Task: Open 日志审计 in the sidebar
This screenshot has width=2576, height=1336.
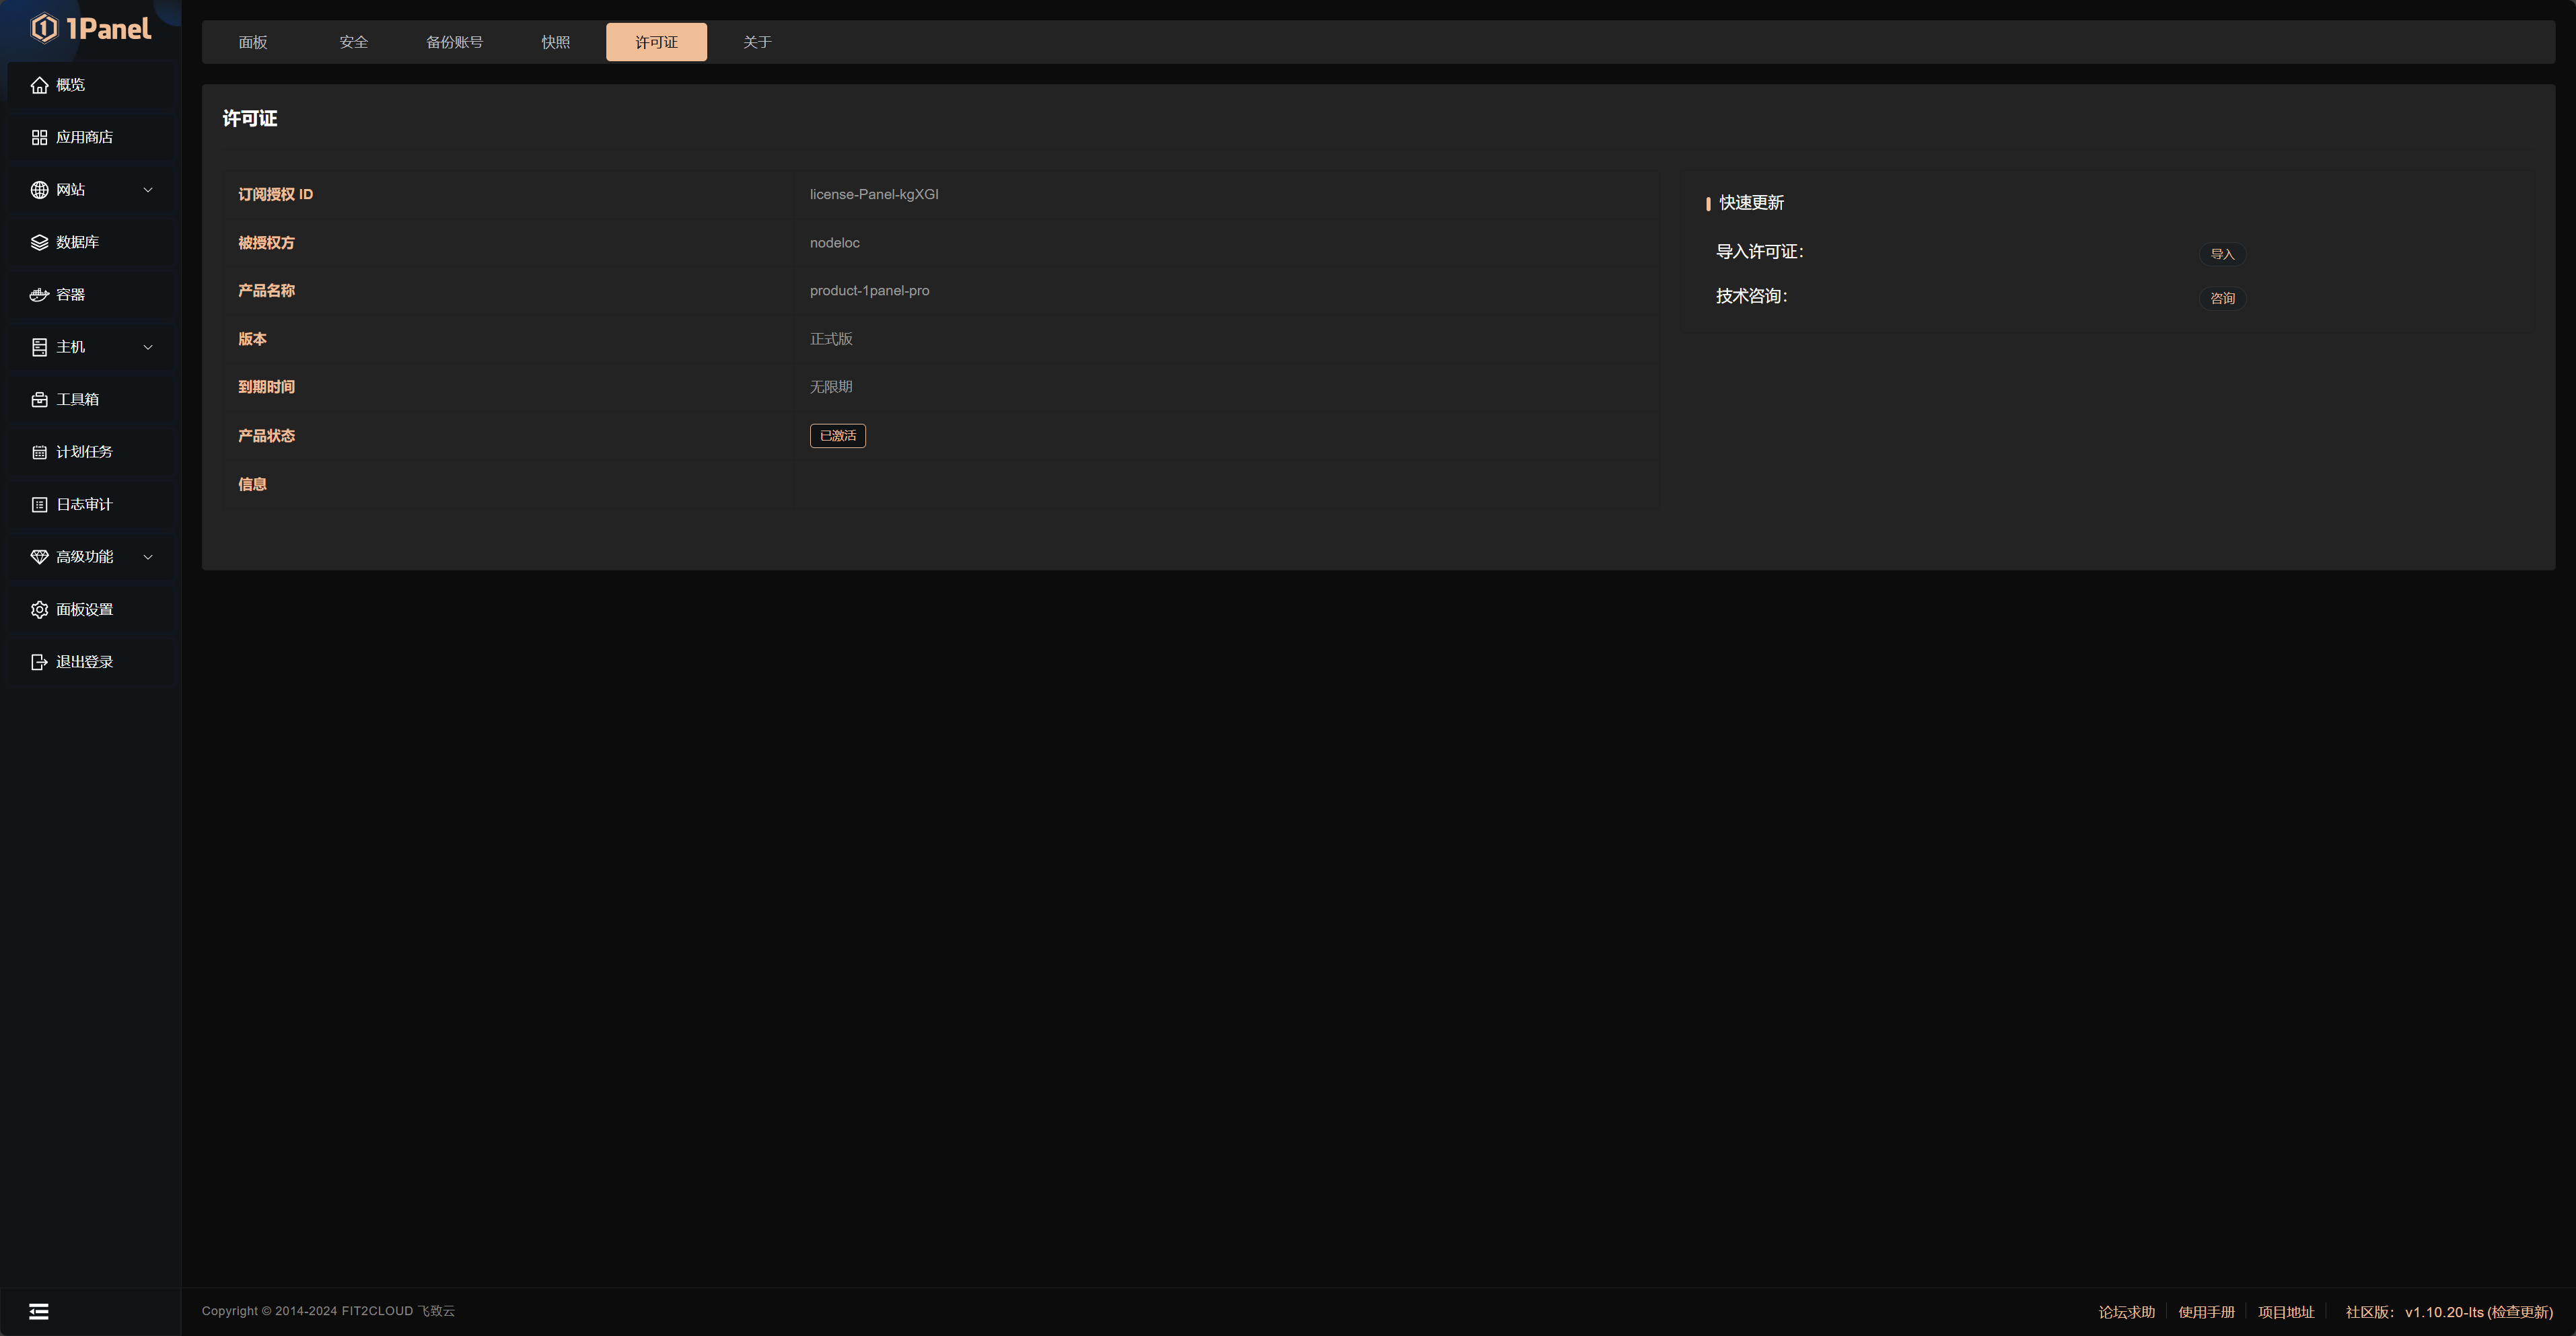Action: 91,504
